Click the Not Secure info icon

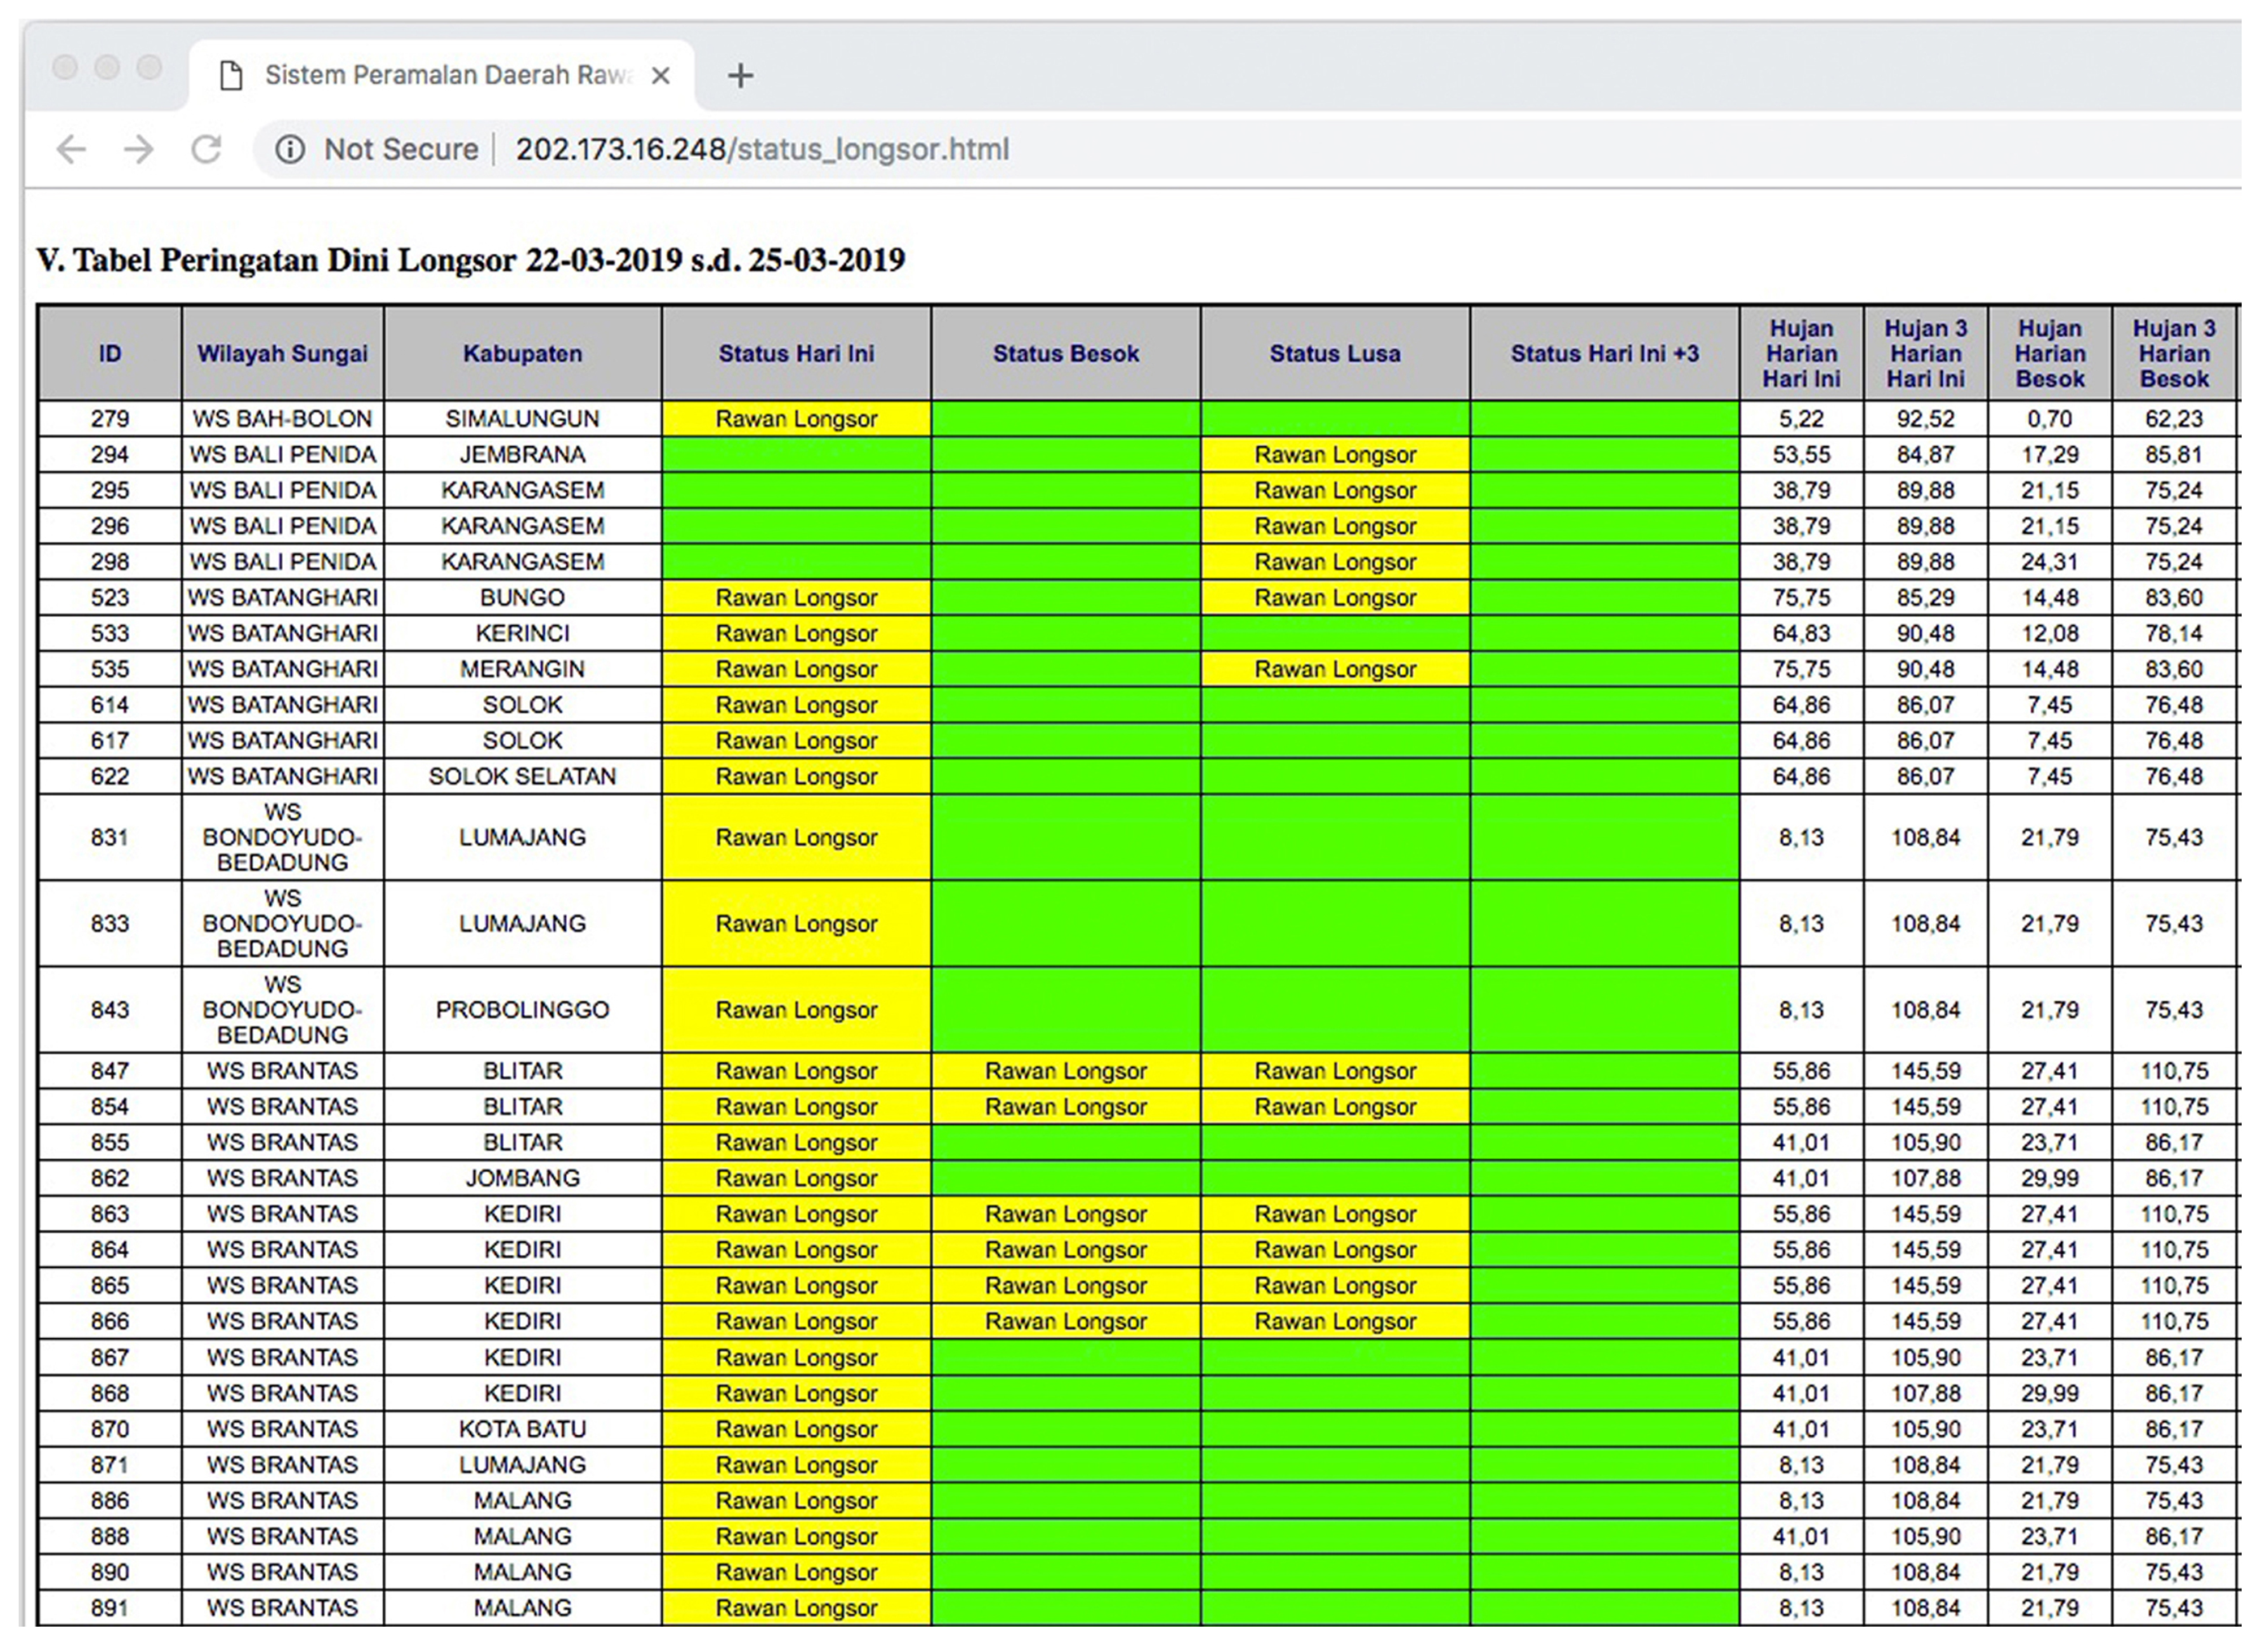tap(290, 149)
